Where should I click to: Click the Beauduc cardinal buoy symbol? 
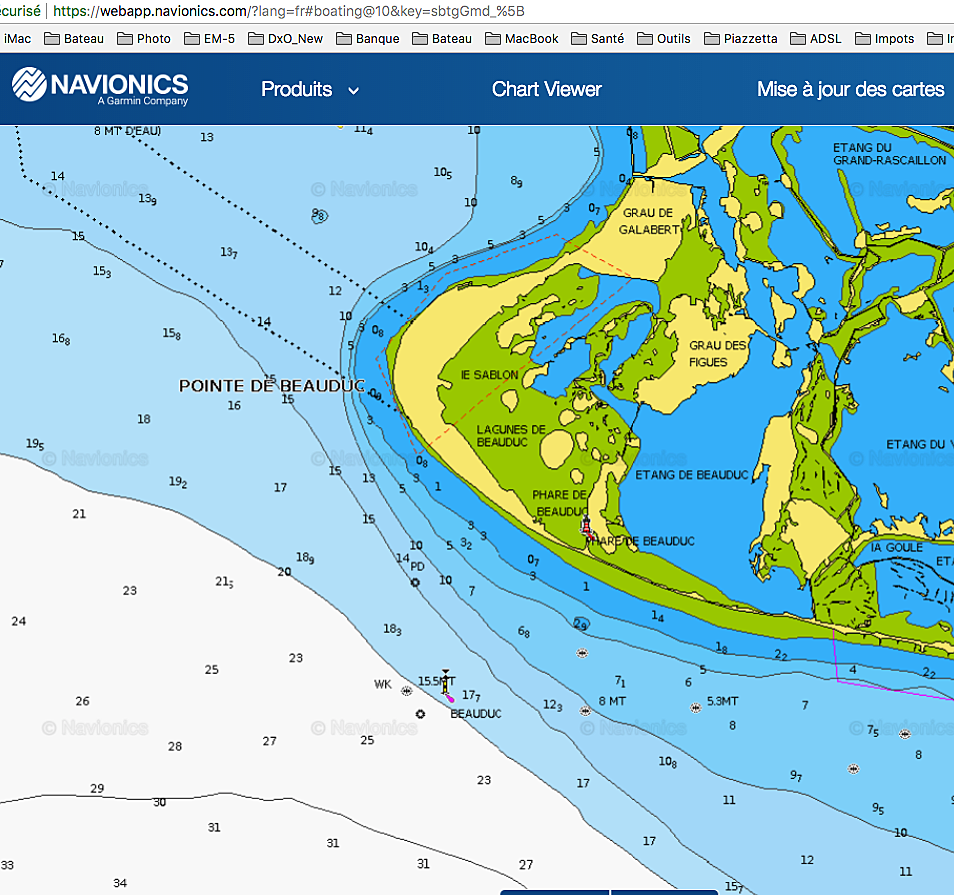[x=446, y=684]
